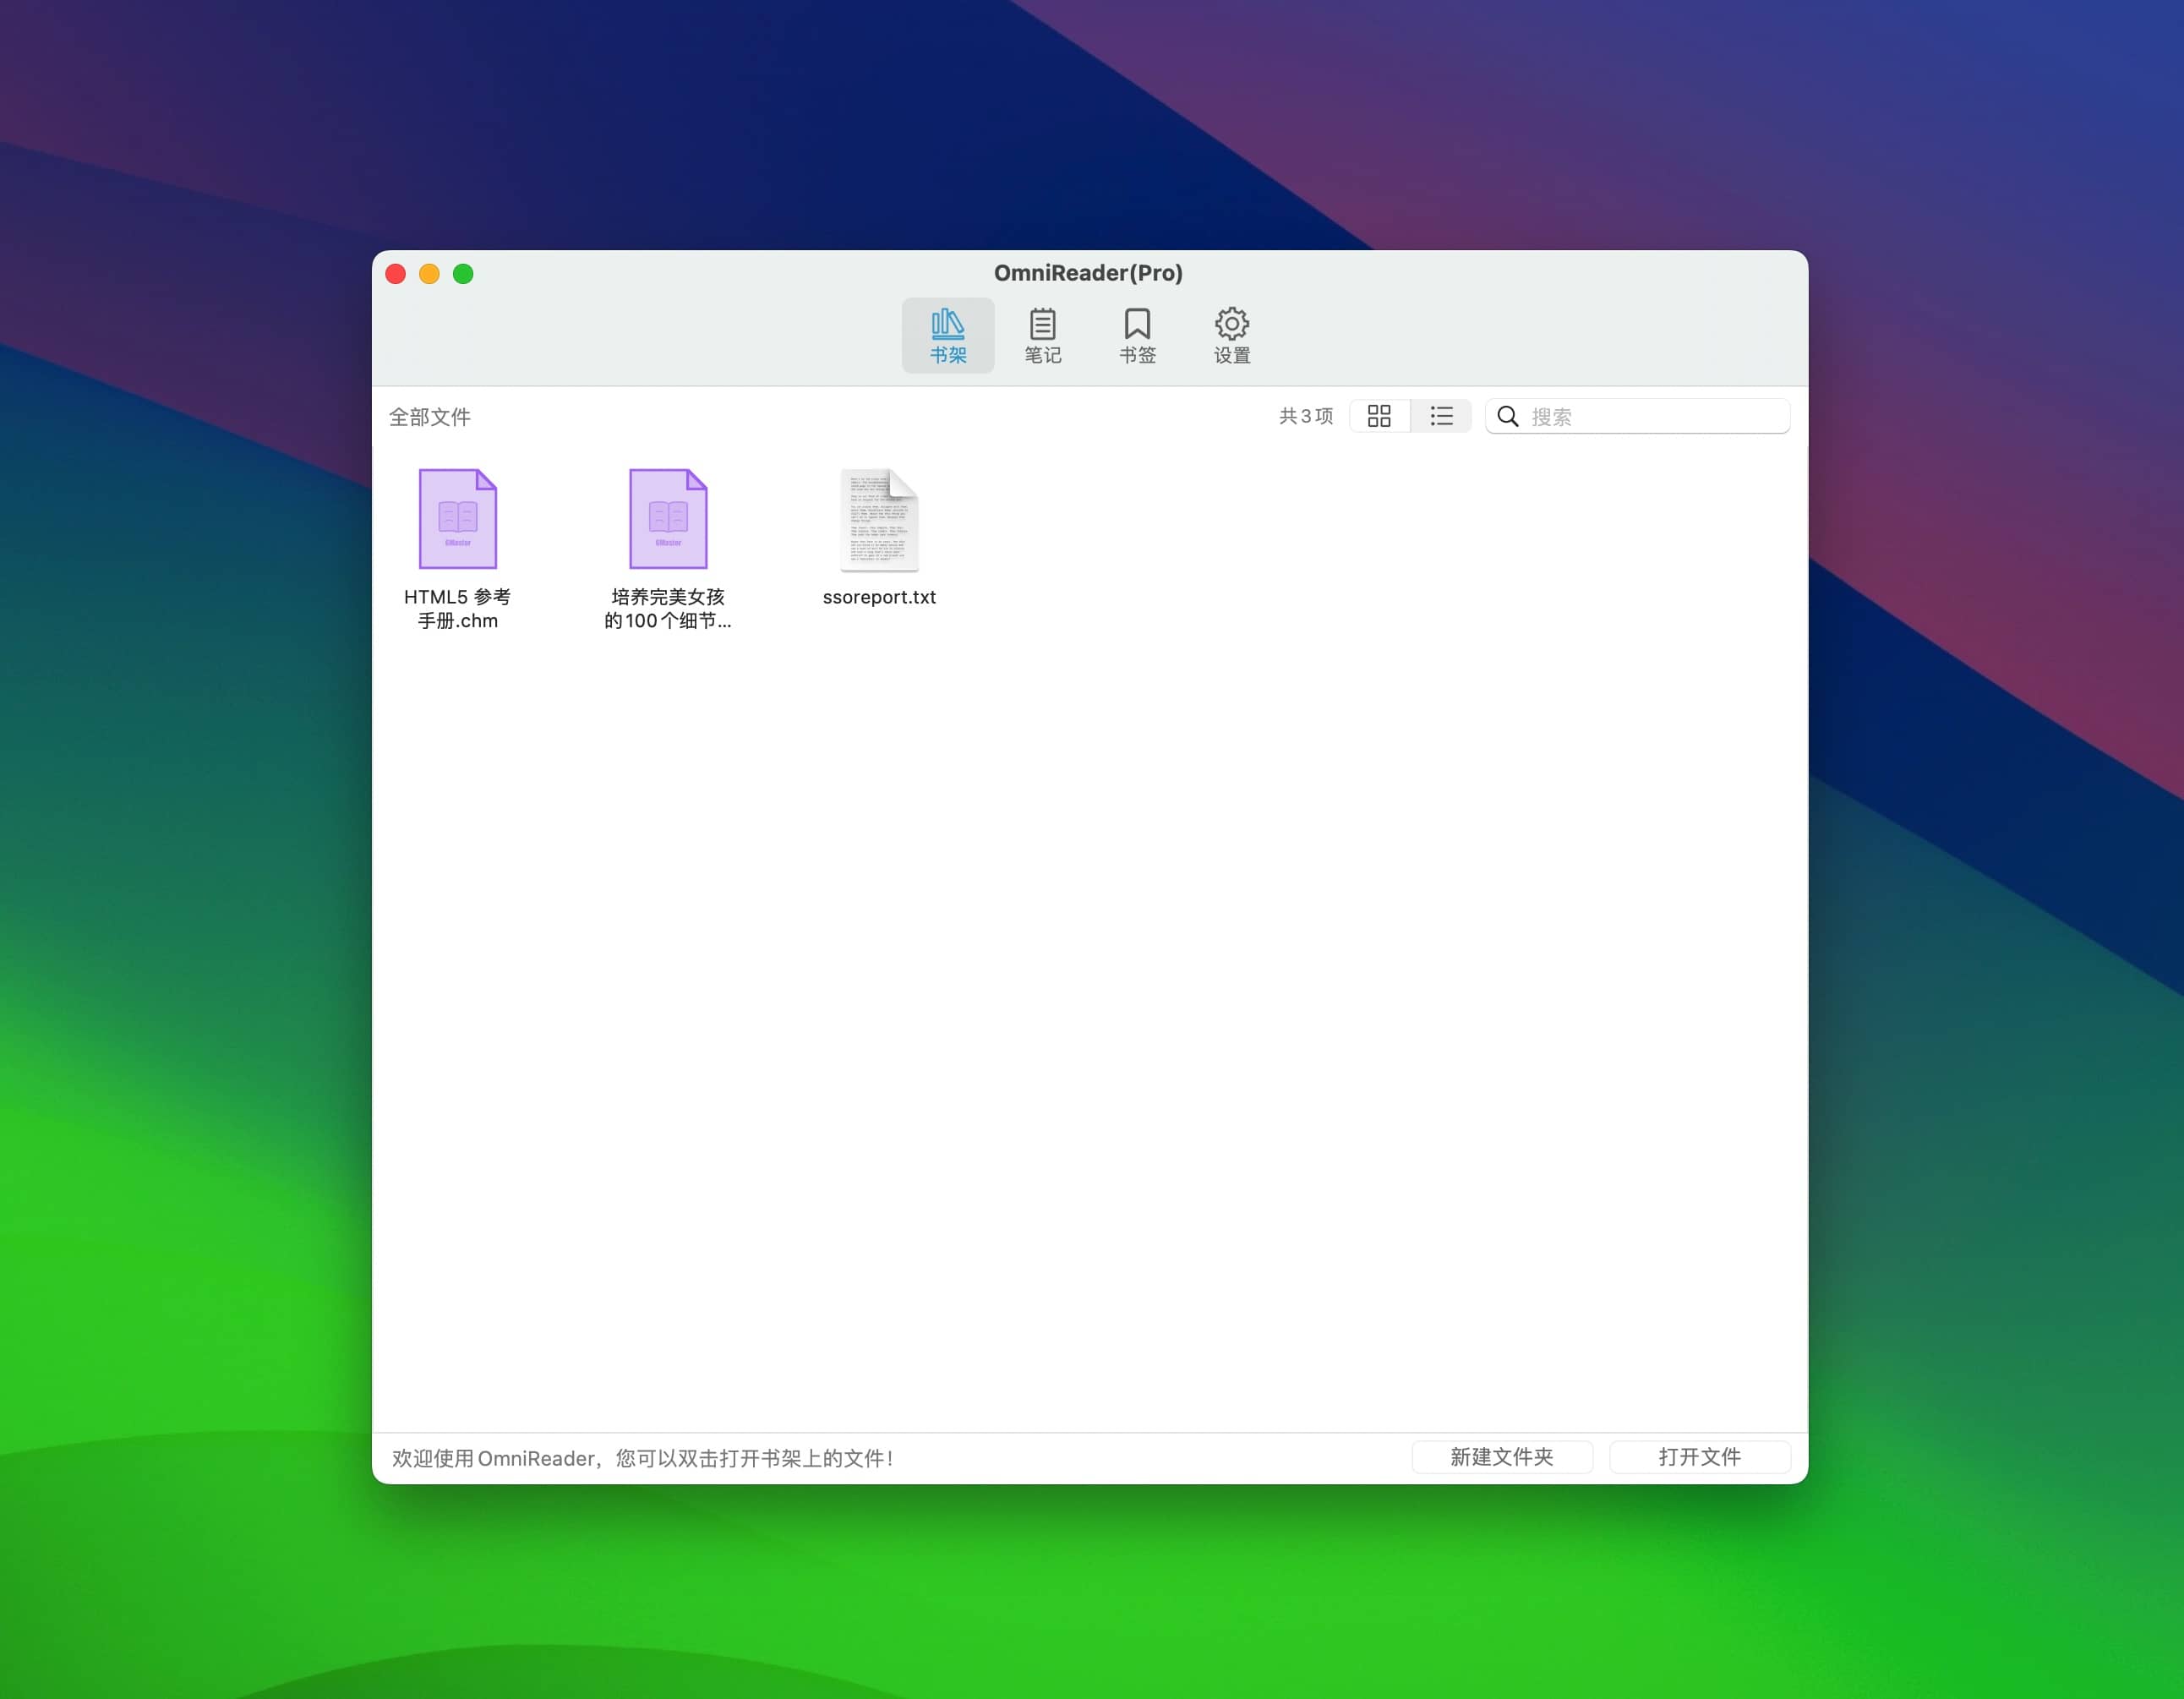Switch to grid view layout
Screen dimensions: 2184x1699
click(1379, 416)
